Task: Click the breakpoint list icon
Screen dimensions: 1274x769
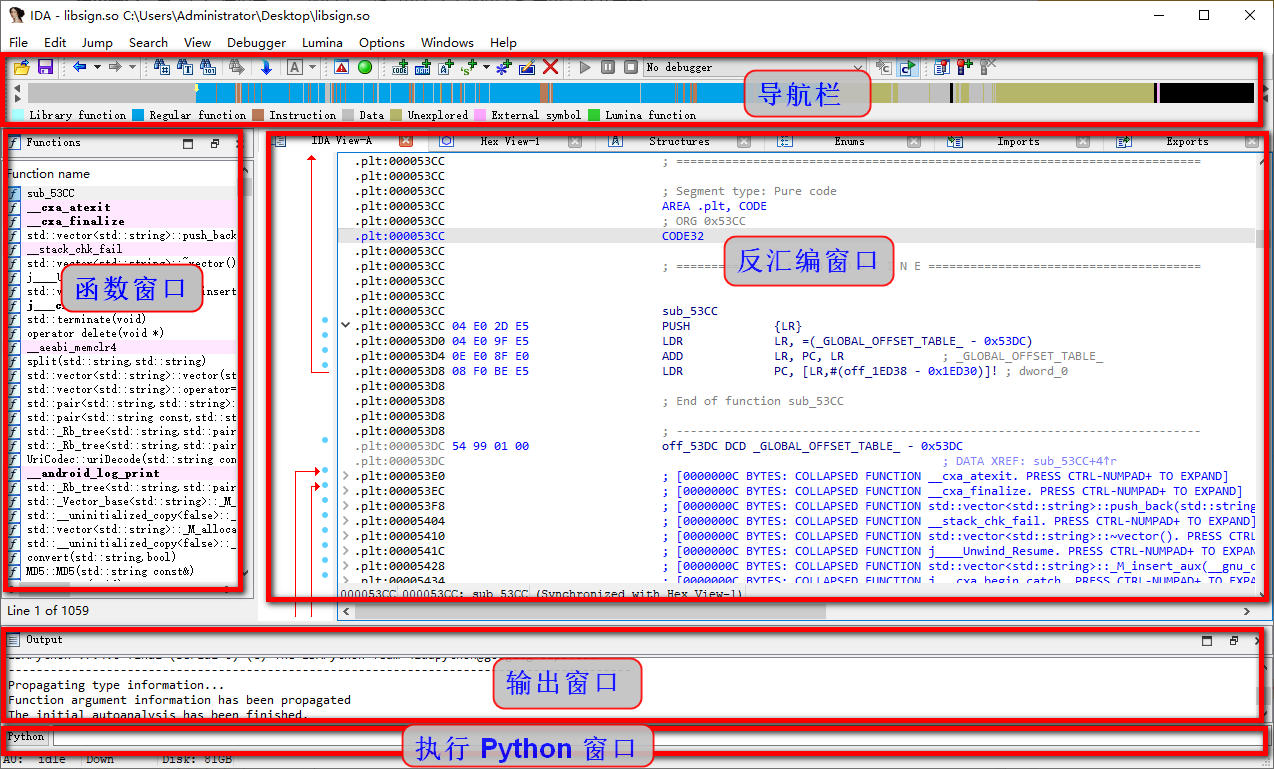Action: pos(942,67)
